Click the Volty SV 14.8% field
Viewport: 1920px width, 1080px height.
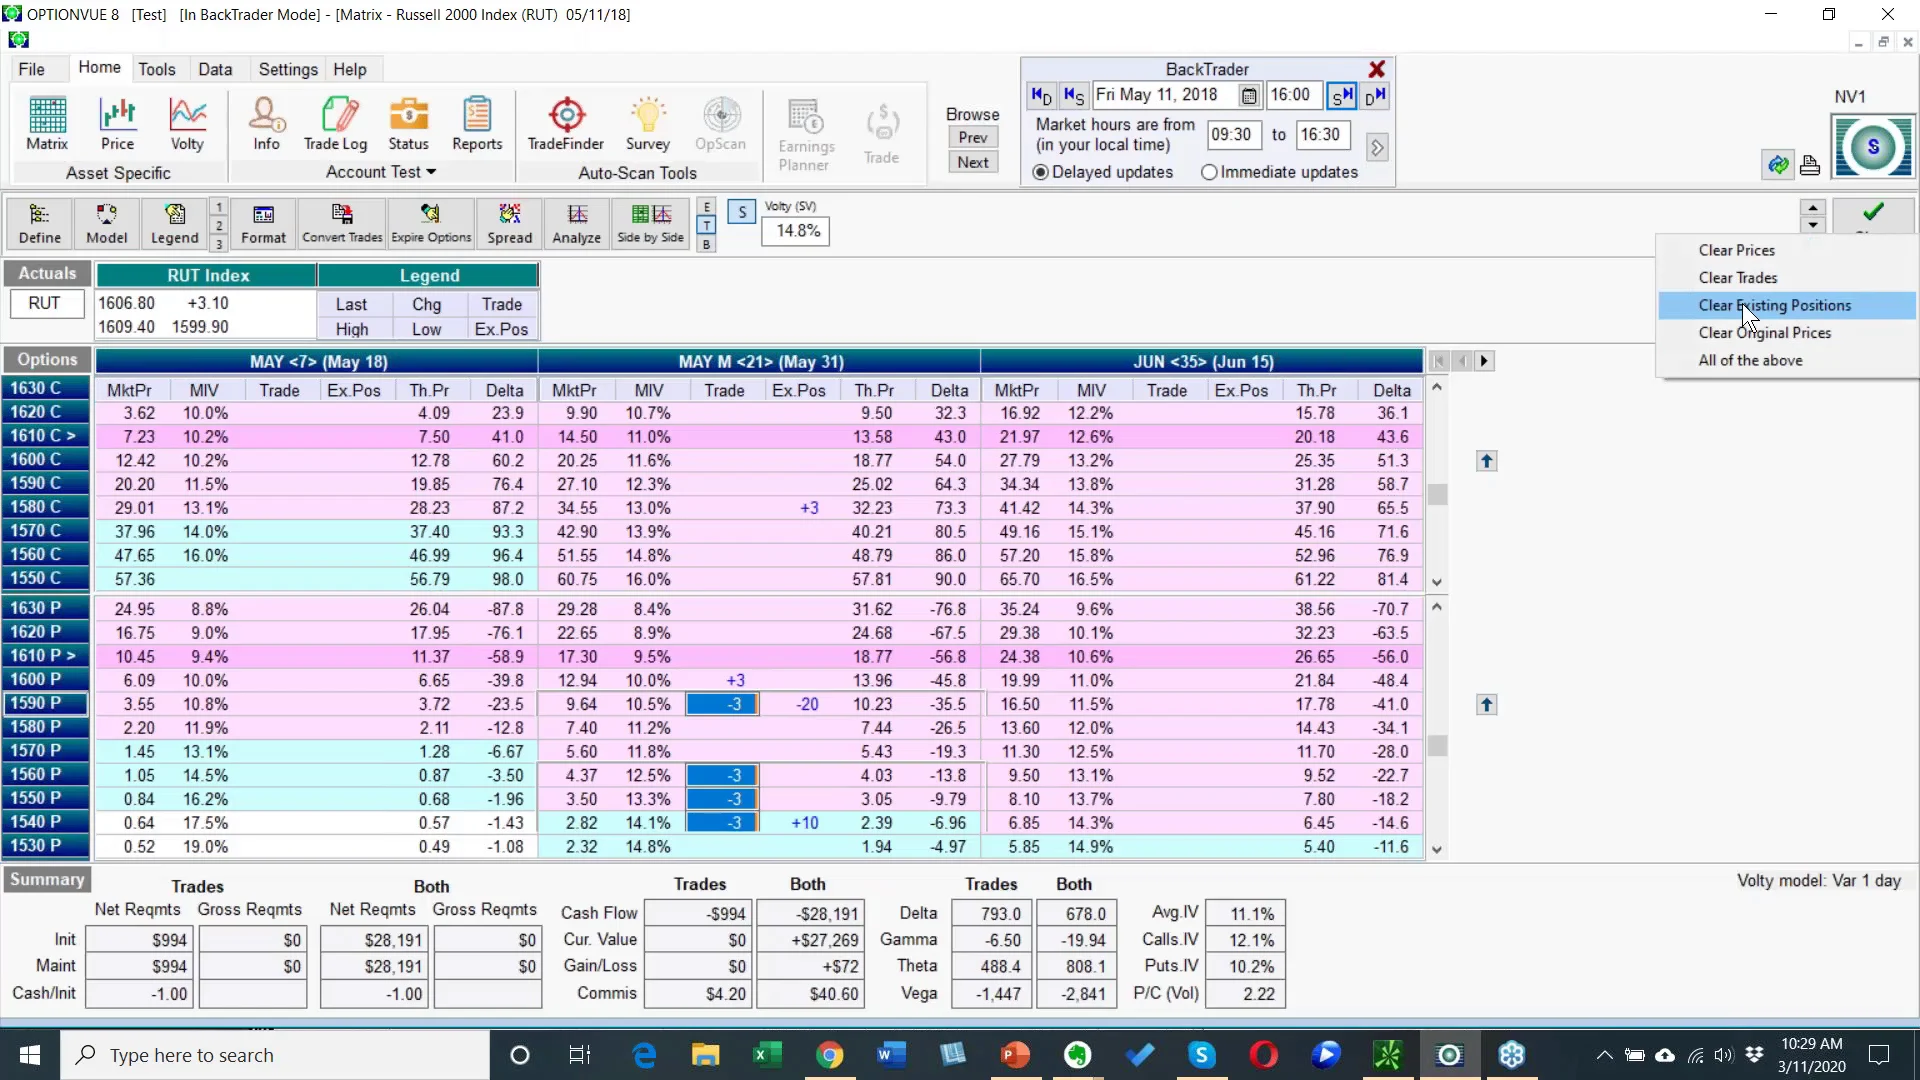pos(796,231)
